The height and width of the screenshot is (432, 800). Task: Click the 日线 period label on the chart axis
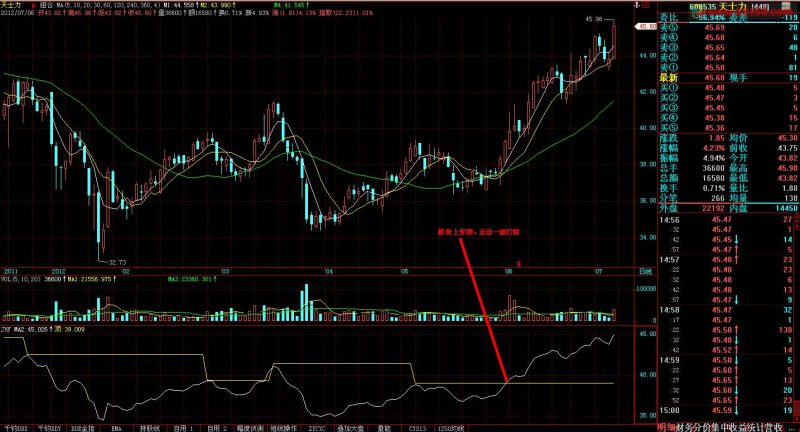point(645,272)
